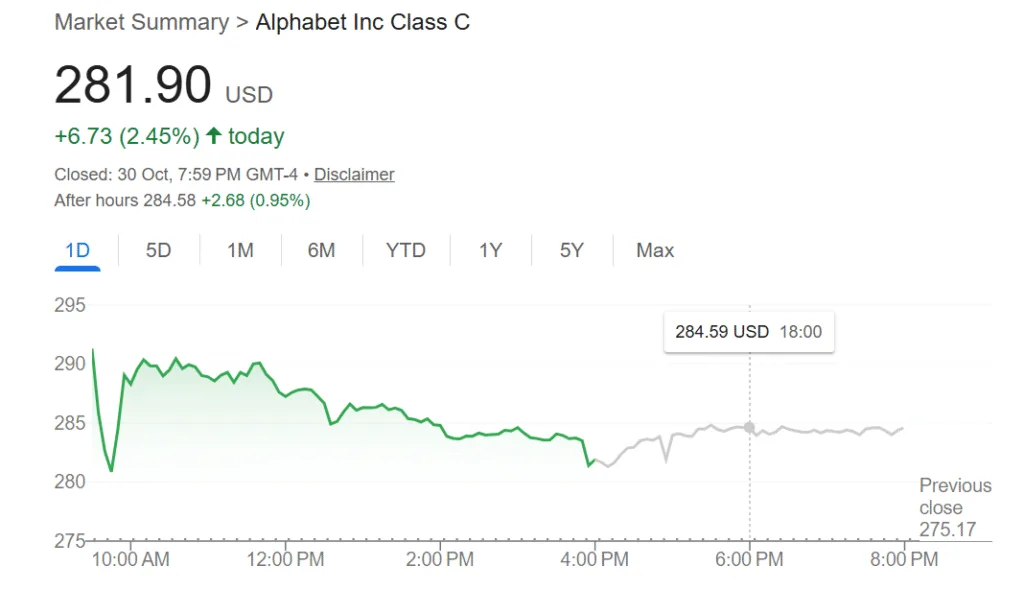
Task: Keep the 1D view selected
Action: pyautogui.click(x=77, y=250)
